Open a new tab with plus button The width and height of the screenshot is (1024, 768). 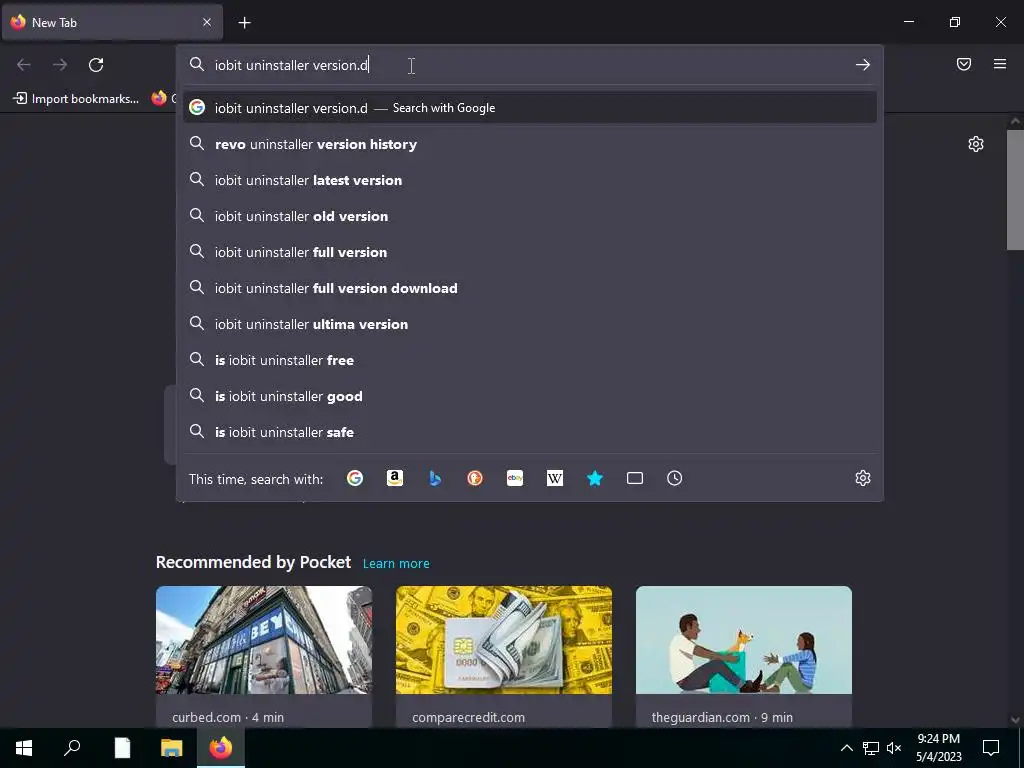pyautogui.click(x=244, y=23)
